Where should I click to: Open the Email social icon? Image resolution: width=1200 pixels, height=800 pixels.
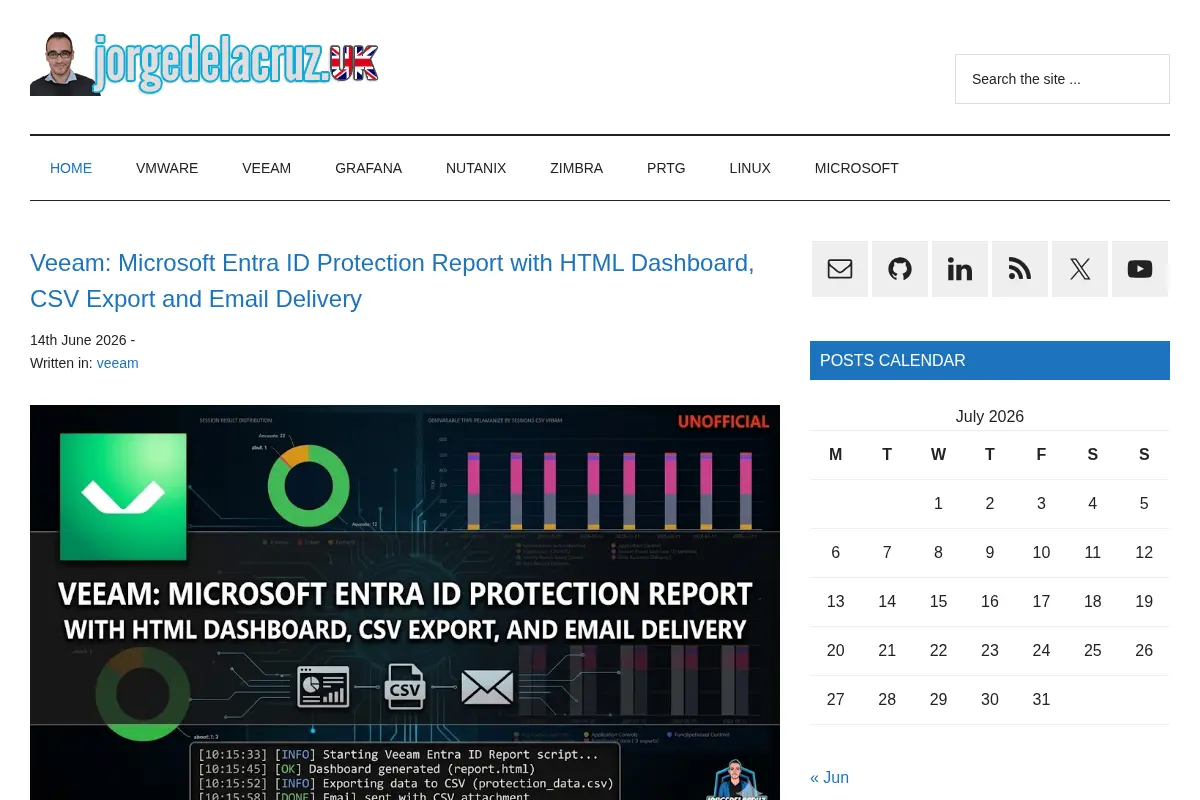point(840,269)
